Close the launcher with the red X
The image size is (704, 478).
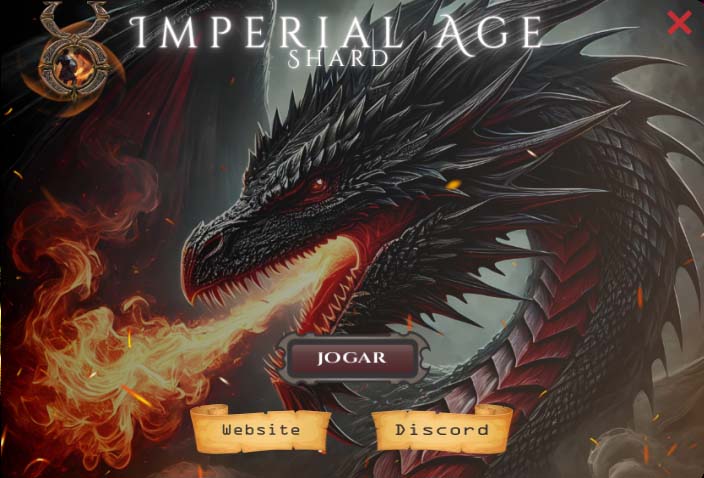tap(679, 23)
